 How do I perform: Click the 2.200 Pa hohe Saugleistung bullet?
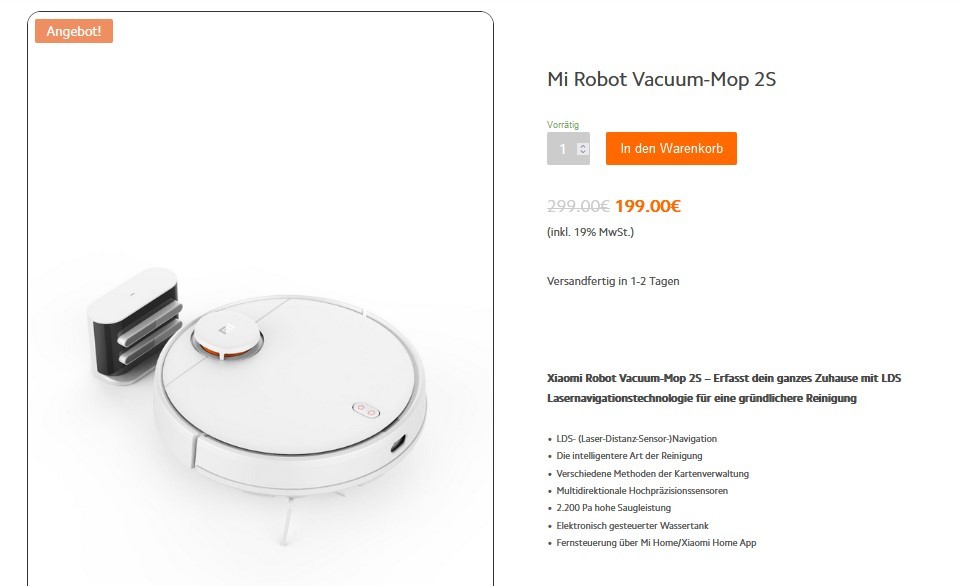(x=614, y=508)
